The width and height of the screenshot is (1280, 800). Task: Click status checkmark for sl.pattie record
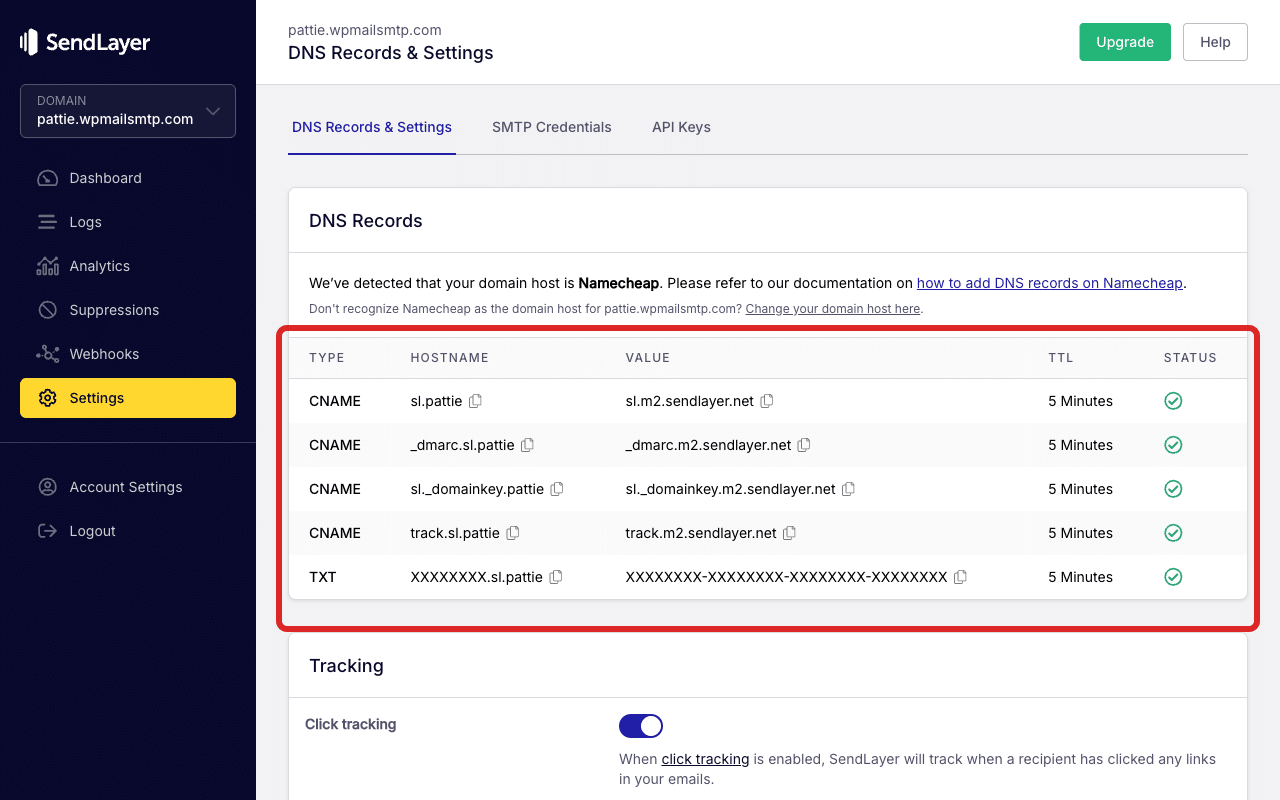coord(1173,401)
